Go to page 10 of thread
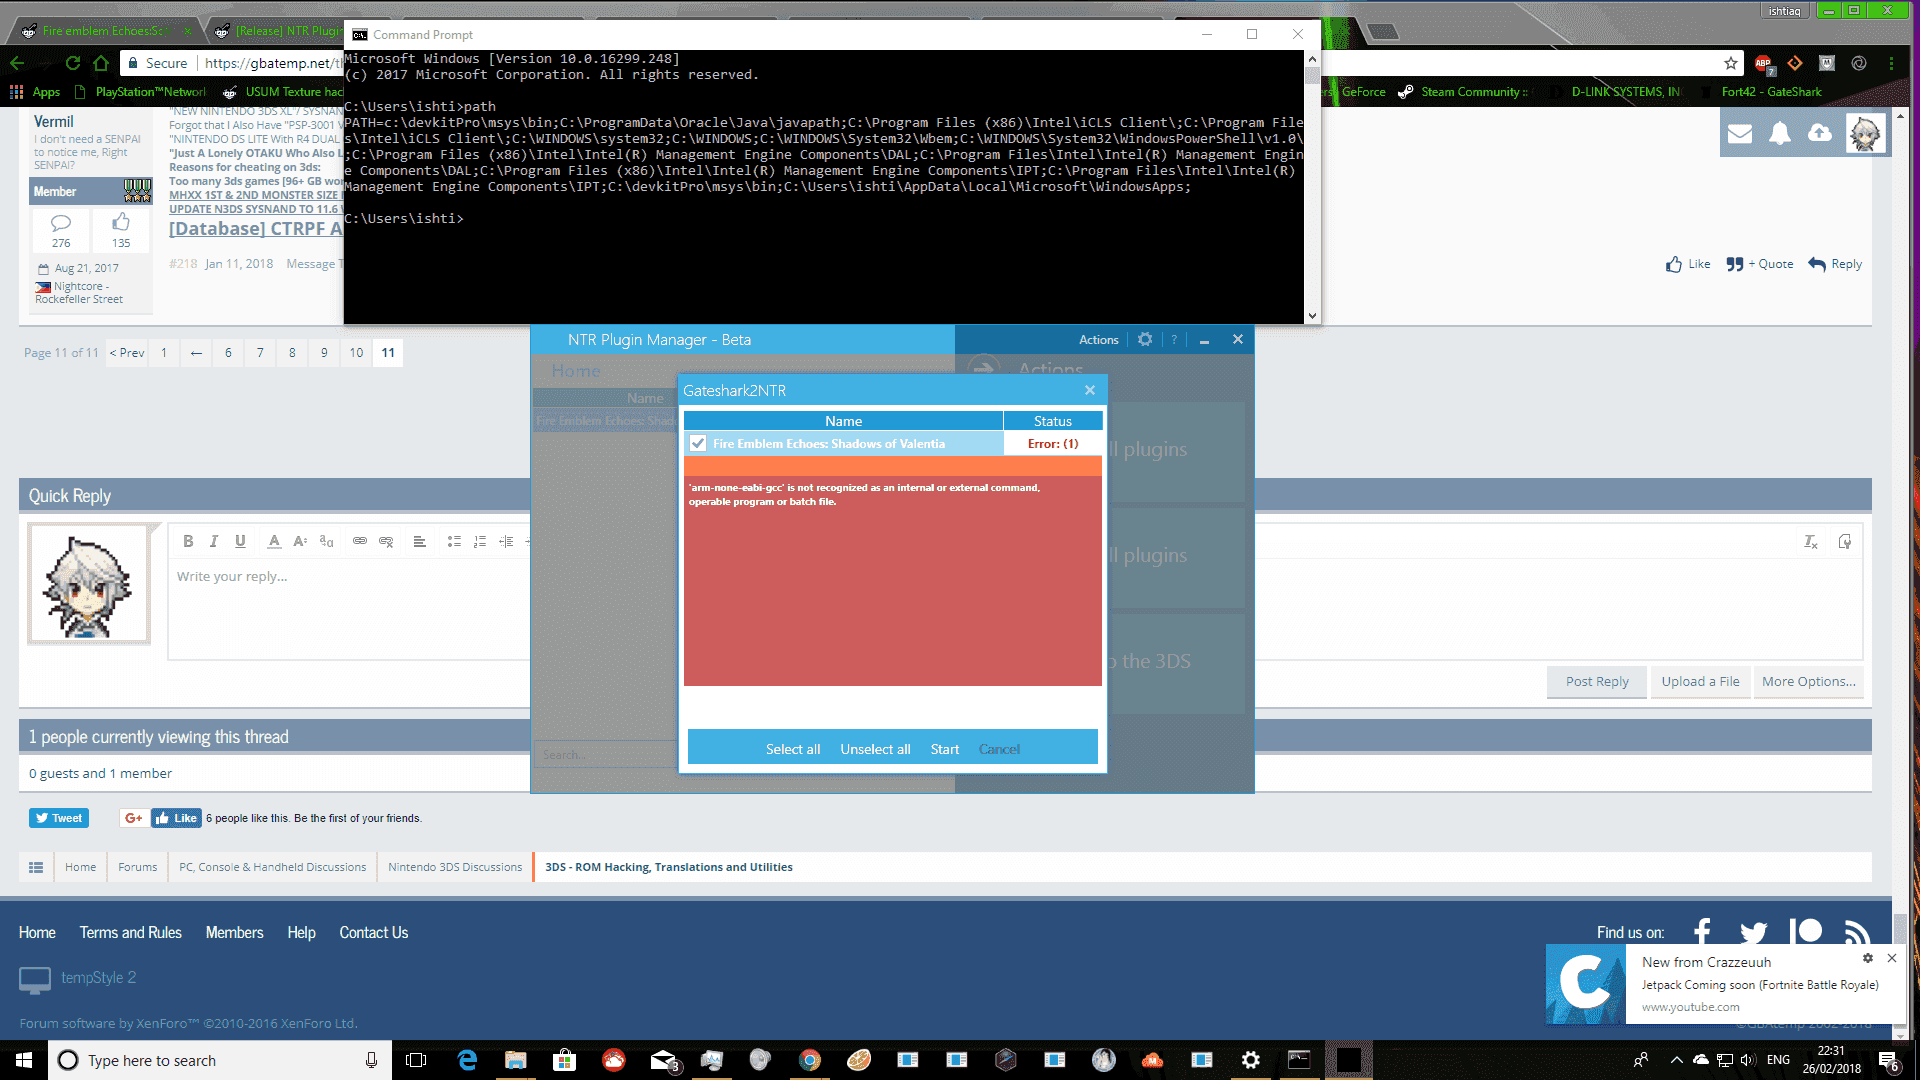Screen dimensions: 1920x1080 pos(356,353)
